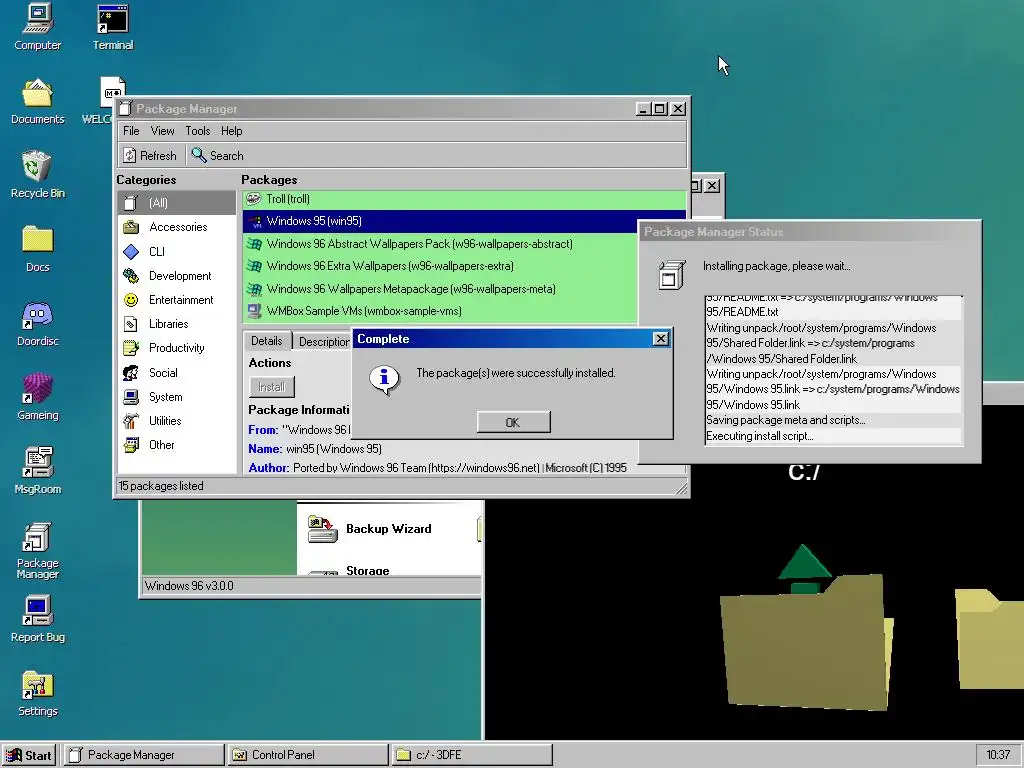Click the large 3D folder in 3DFE
This screenshot has width=1024, height=768.
pyautogui.click(x=807, y=642)
